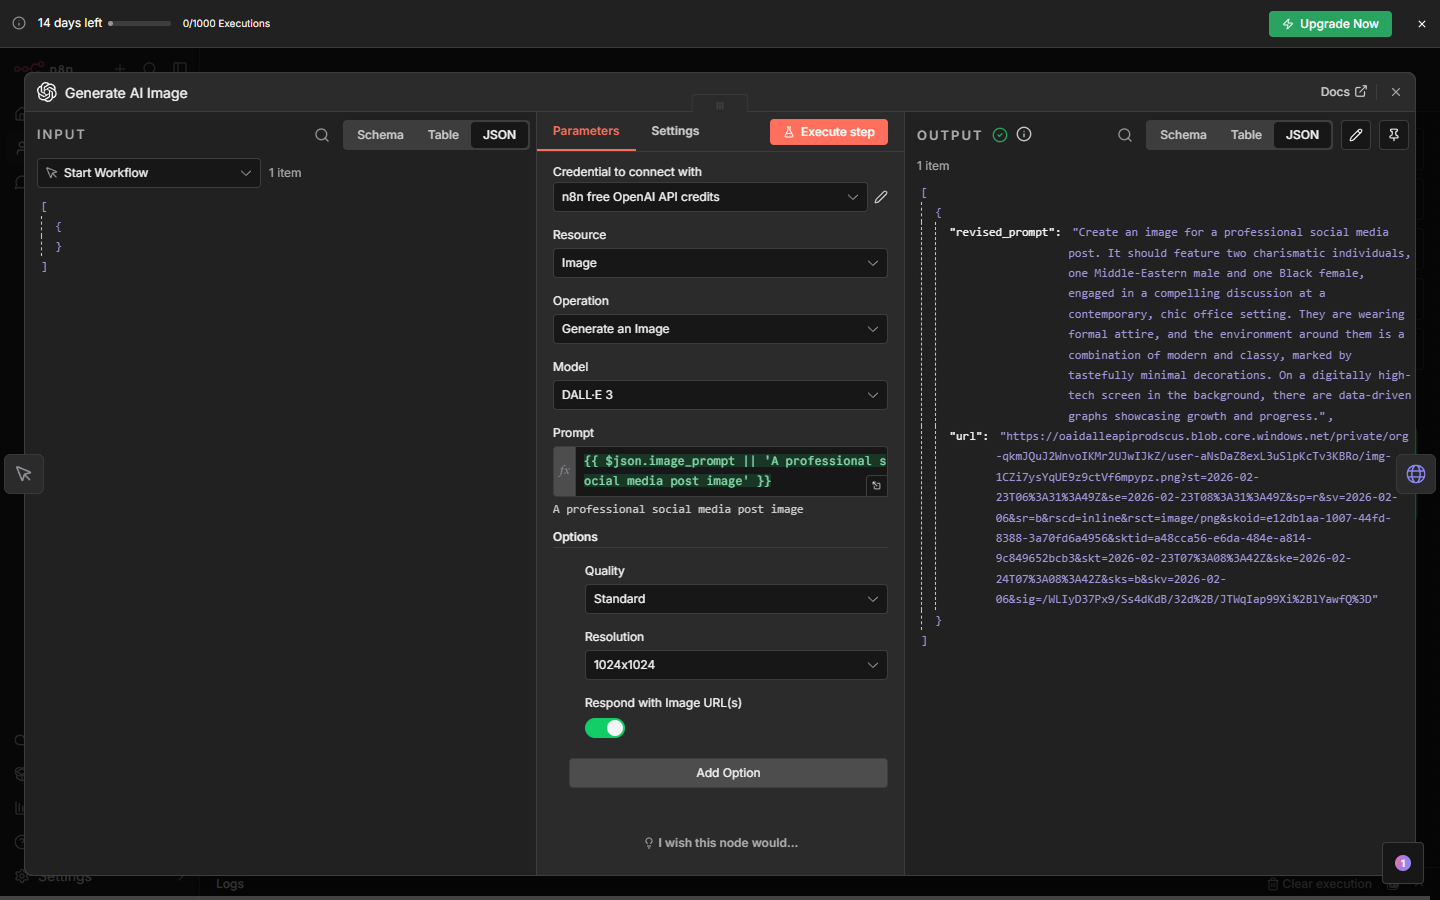The image size is (1440, 900).
Task: Click the executions usage progress bar
Action: coord(140,23)
